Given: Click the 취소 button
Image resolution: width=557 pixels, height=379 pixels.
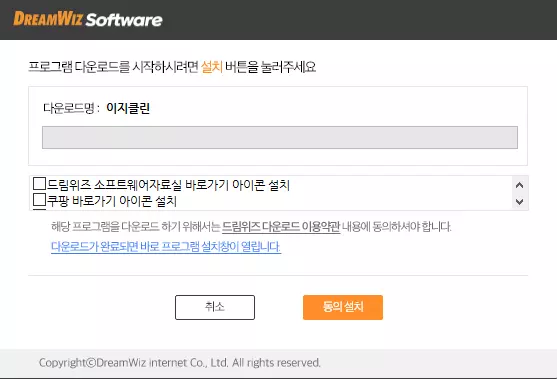Looking at the screenshot, I should [215, 307].
